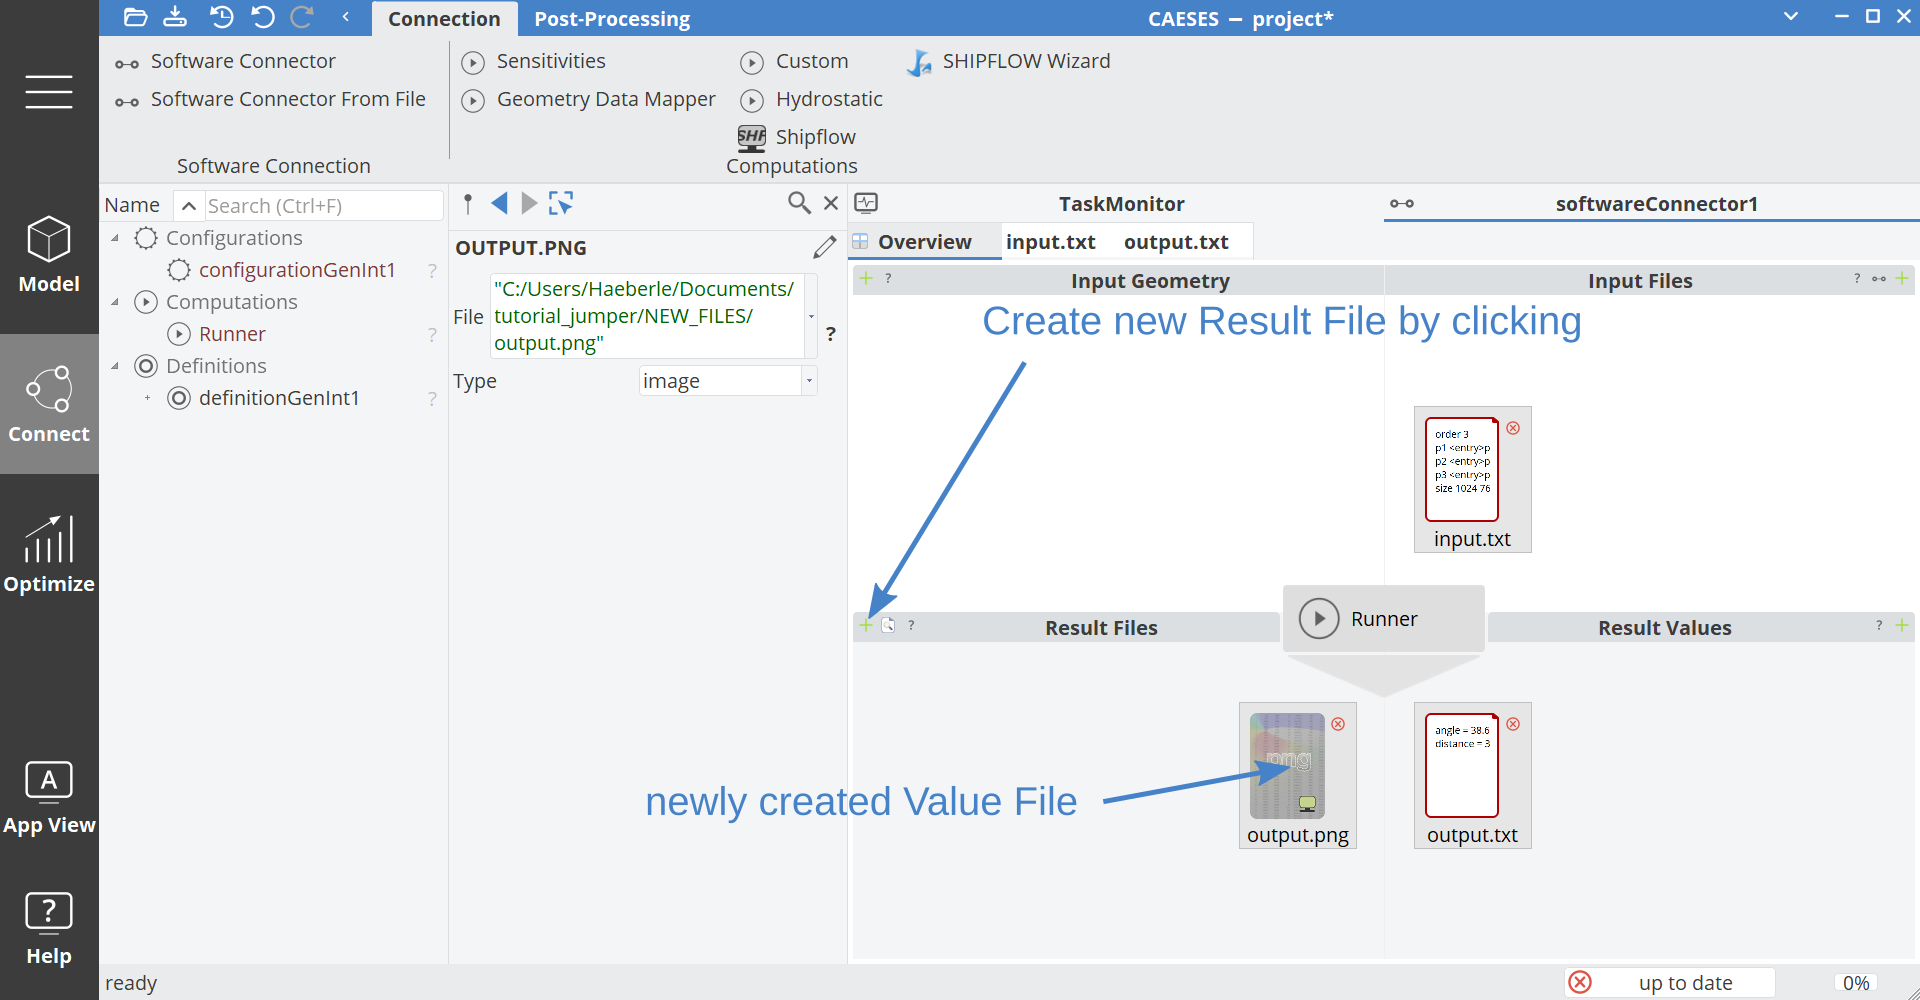
Task: Redo the last undone action
Action: (x=302, y=17)
